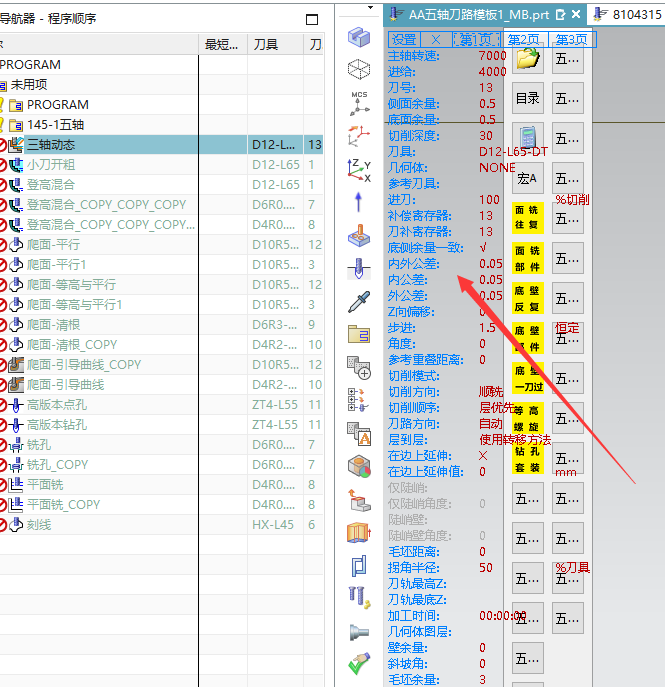
Task: Switch to the 8104315 file tab
Action: pos(627,15)
